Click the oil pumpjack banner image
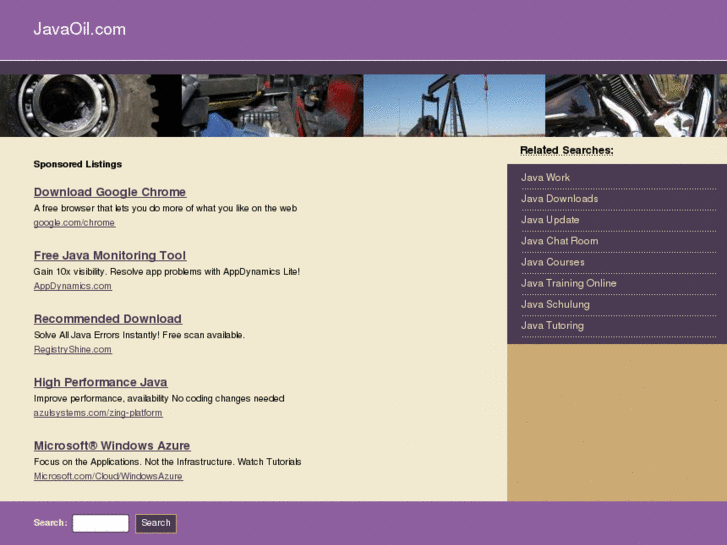 tap(454, 105)
